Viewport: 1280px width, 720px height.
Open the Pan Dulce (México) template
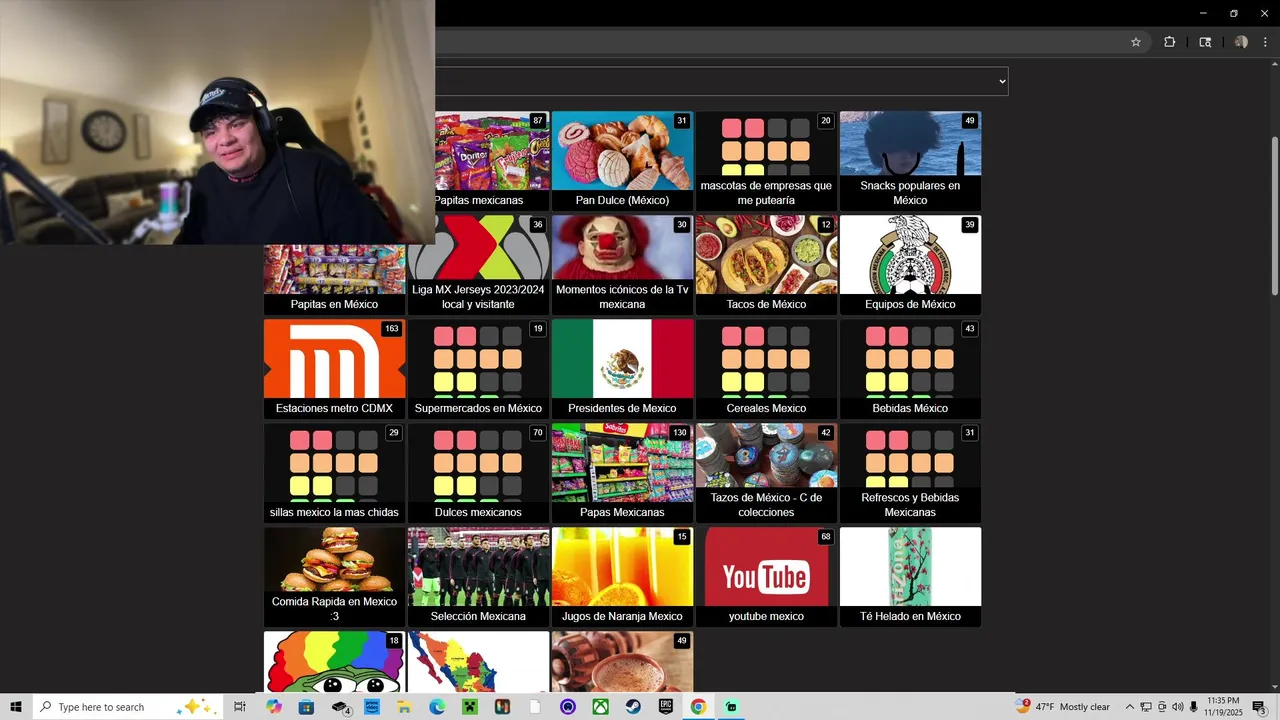point(622,160)
